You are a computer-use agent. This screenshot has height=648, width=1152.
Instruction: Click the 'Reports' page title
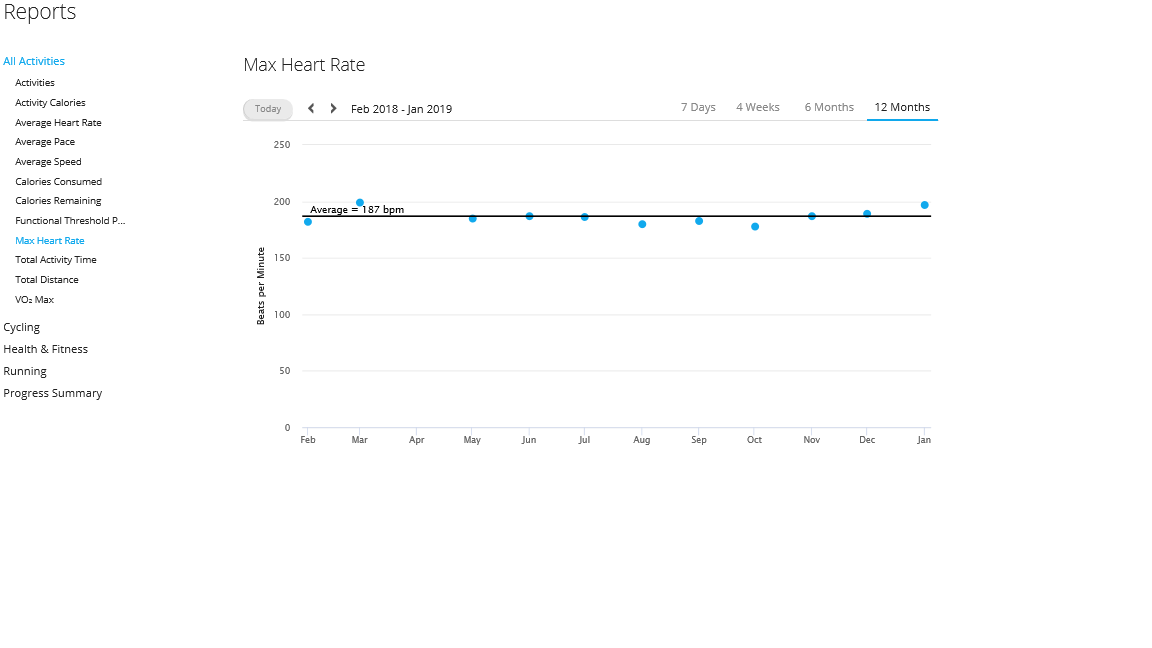pos(40,11)
